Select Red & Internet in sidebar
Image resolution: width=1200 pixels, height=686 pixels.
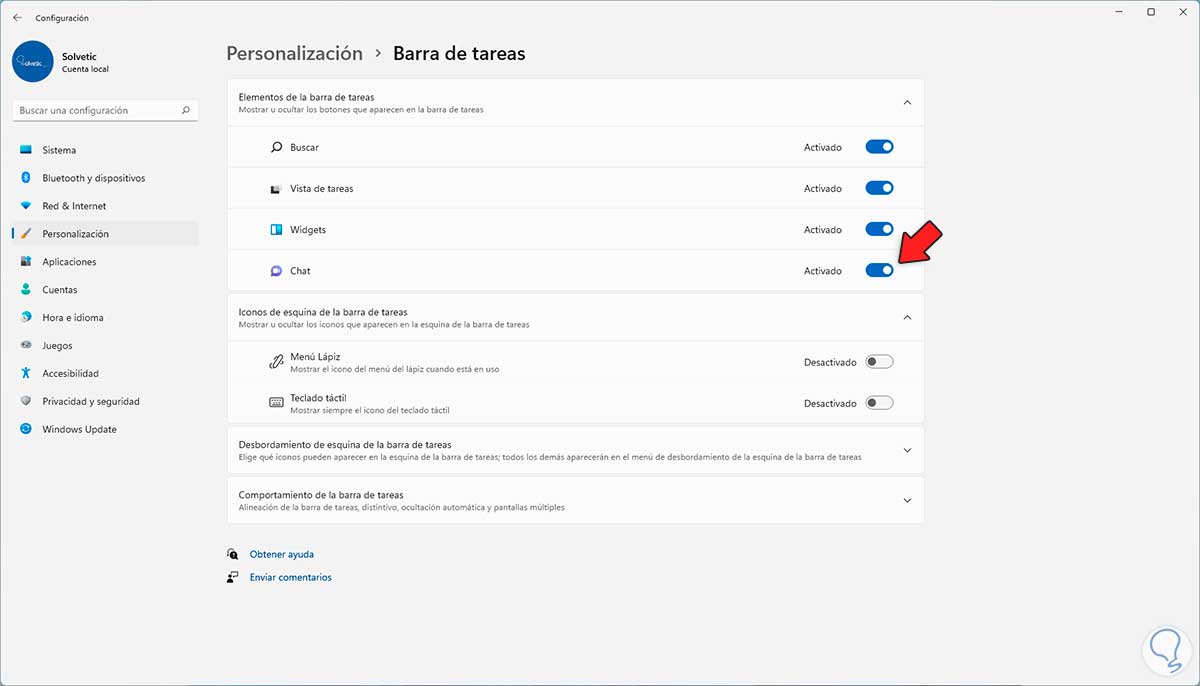74,206
